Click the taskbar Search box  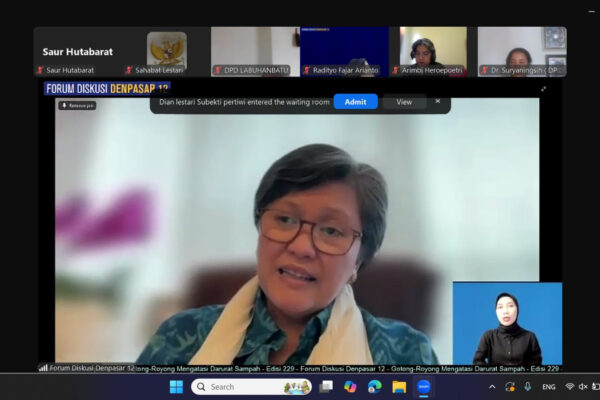tap(251, 387)
